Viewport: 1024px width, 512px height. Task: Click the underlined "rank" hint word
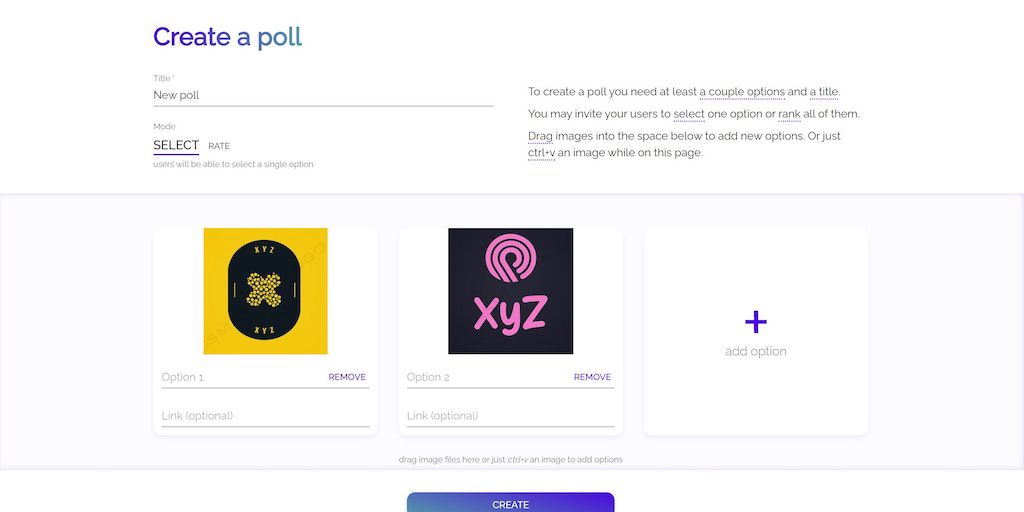789,114
